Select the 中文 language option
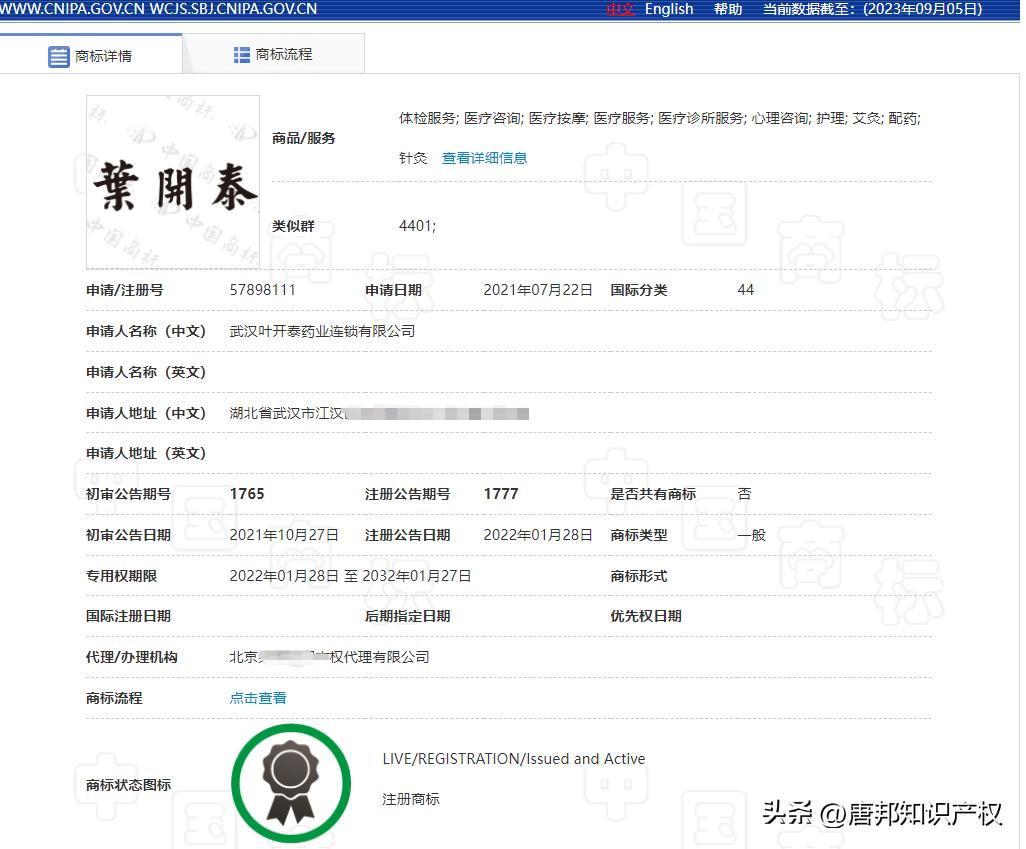 620,9
